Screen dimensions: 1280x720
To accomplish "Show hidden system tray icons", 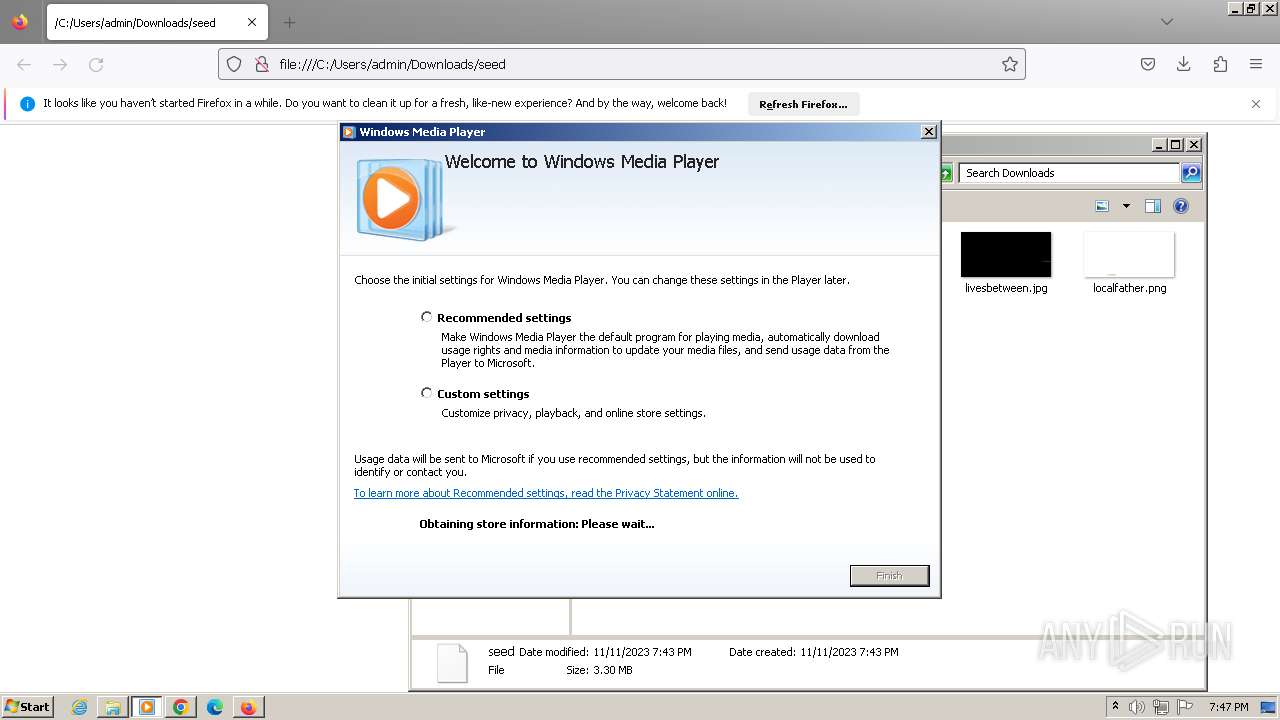I will tap(1115, 706).
